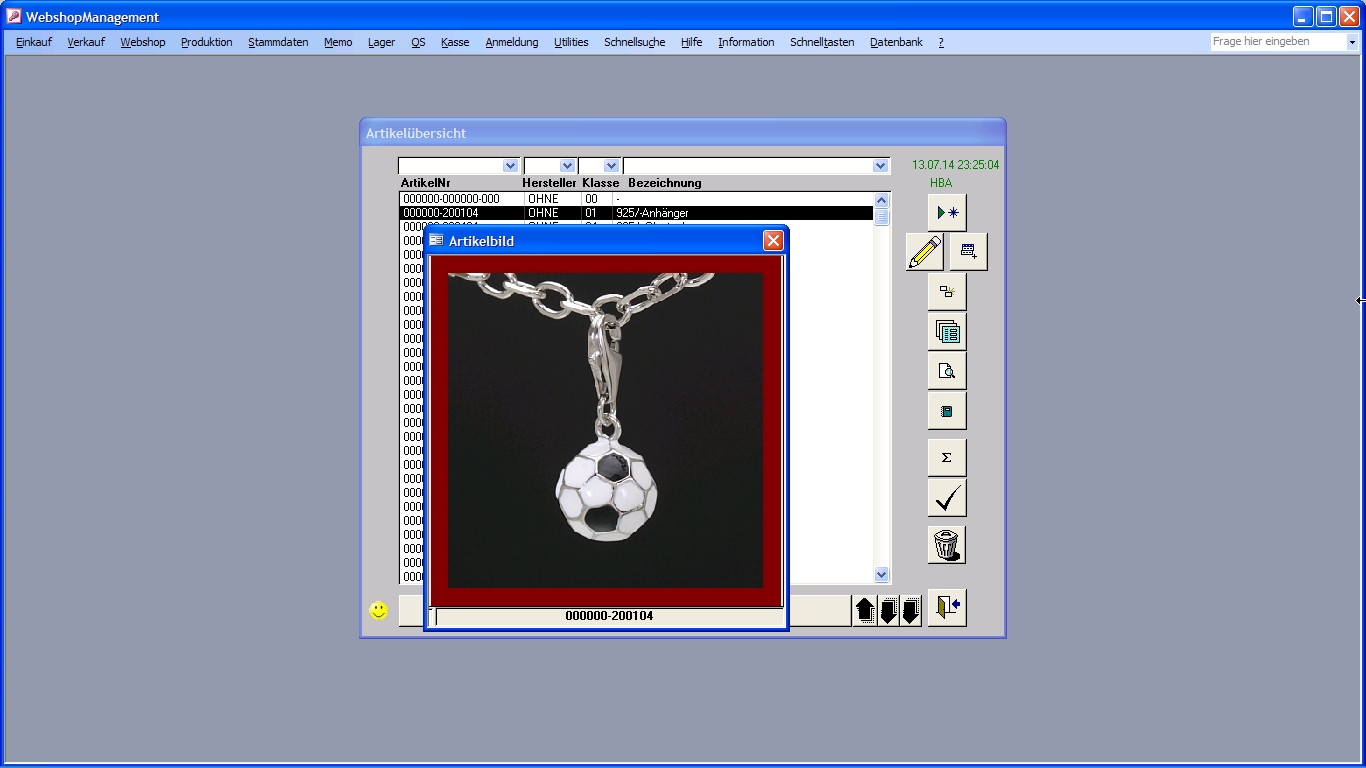Open the Anmeldung menu
Viewport: 1366px width, 768px height.
[512, 42]
